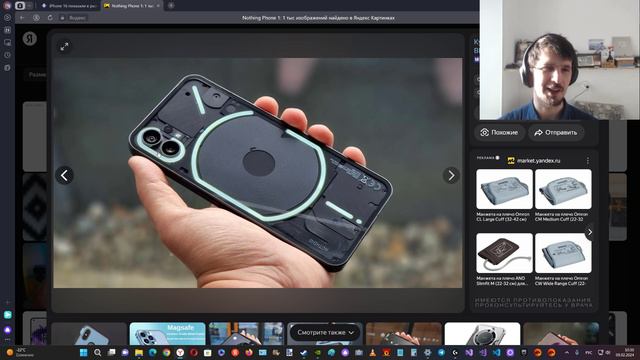This screenshot has width=640, height=360.
Task: Open Omron CM Medium Cuff product thumbnail
Action: (563, 189)
